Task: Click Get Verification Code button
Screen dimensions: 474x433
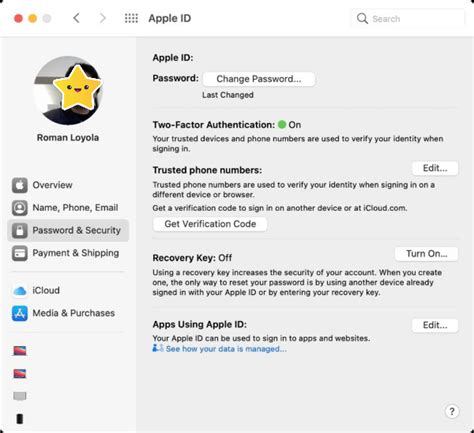Action: pyautogui.click(x=210, y=224)
